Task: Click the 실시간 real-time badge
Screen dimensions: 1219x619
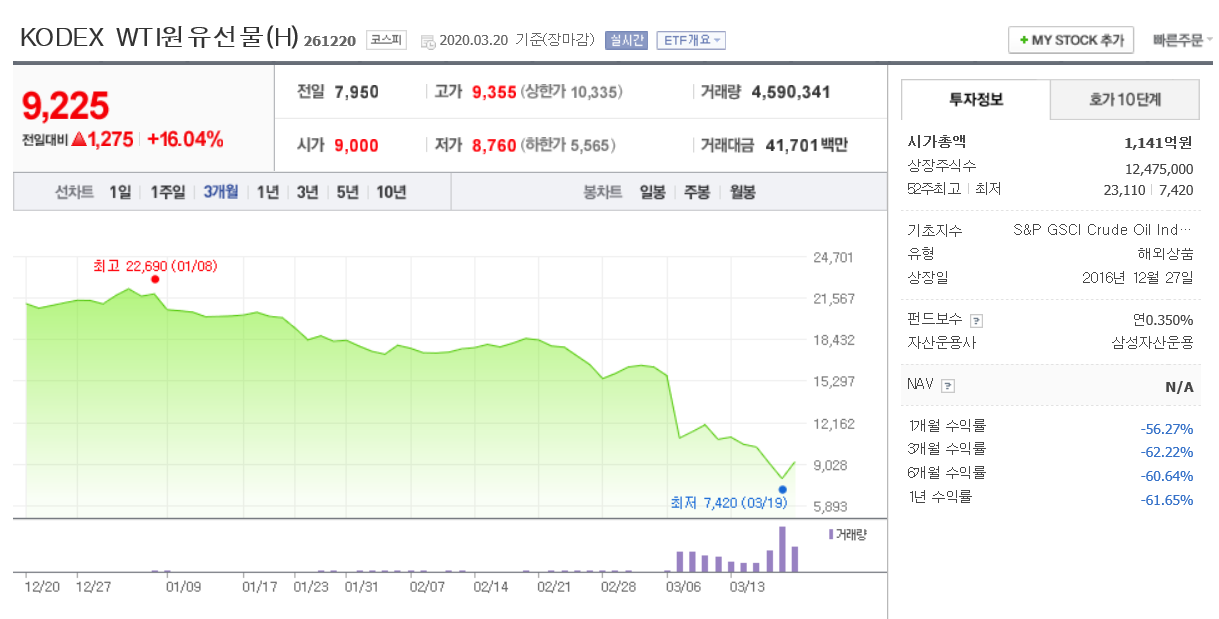Action: (x=626, y=40)
